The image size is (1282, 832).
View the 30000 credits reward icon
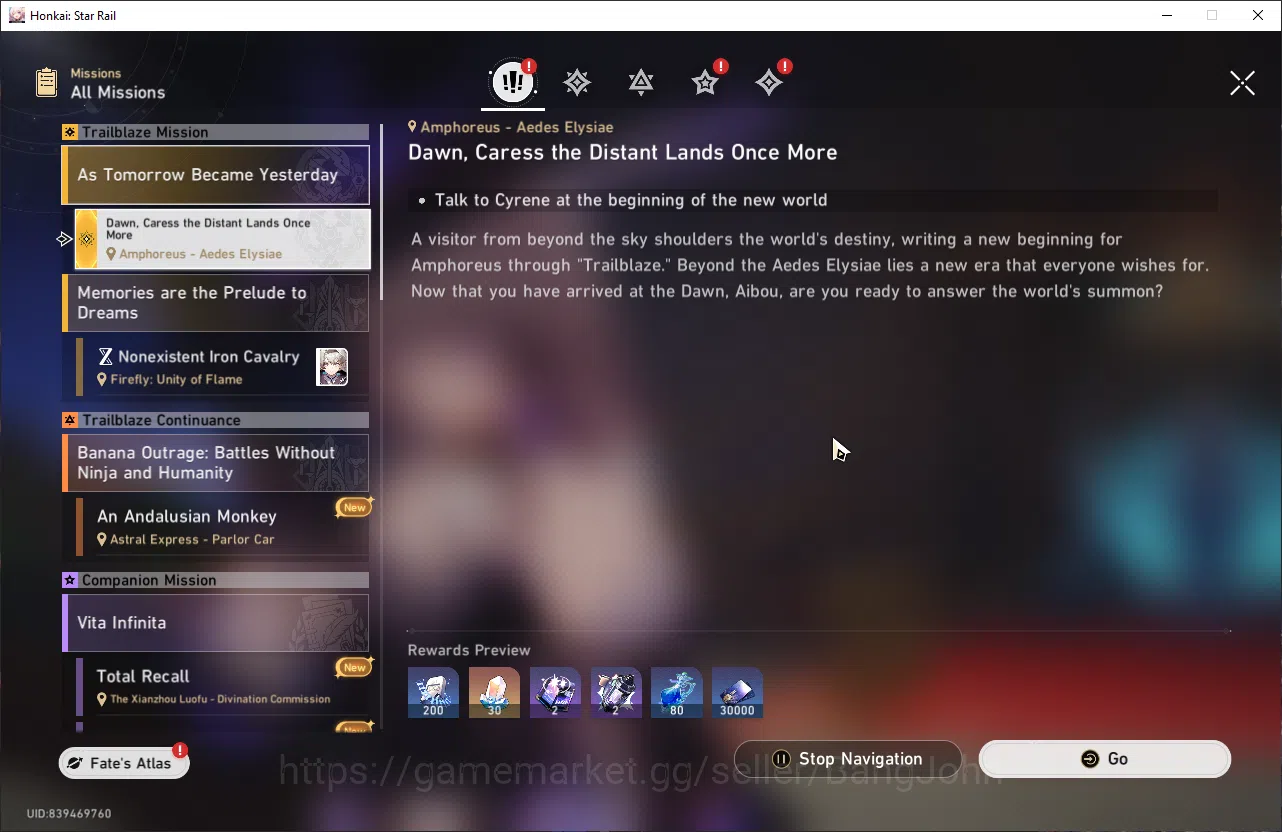click(x=738, y=692)
